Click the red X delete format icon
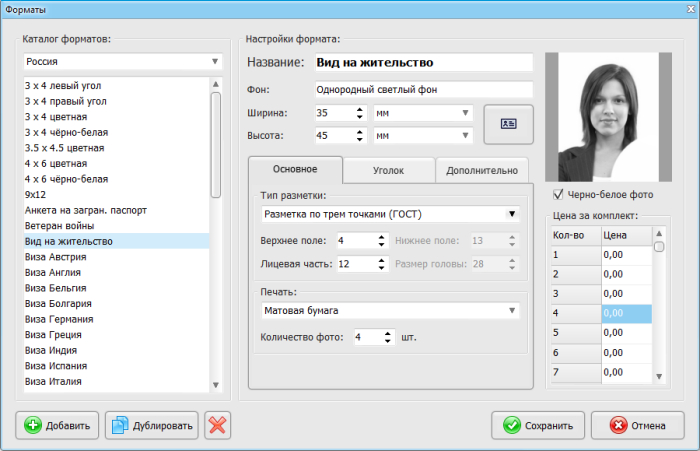Screen dimensions: 700x451 217,425
